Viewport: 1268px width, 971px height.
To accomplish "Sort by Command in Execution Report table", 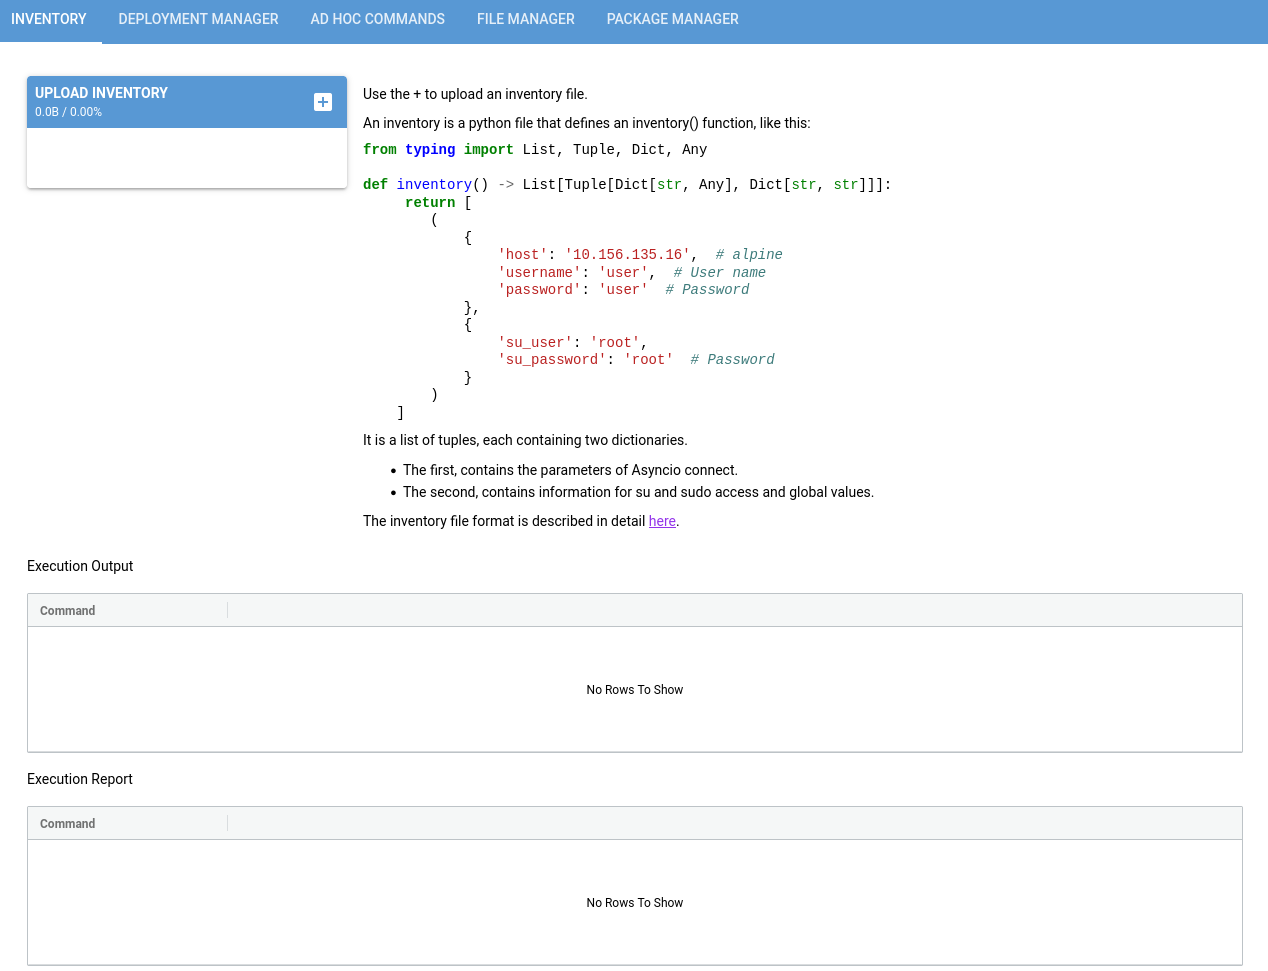I will 68,824.
